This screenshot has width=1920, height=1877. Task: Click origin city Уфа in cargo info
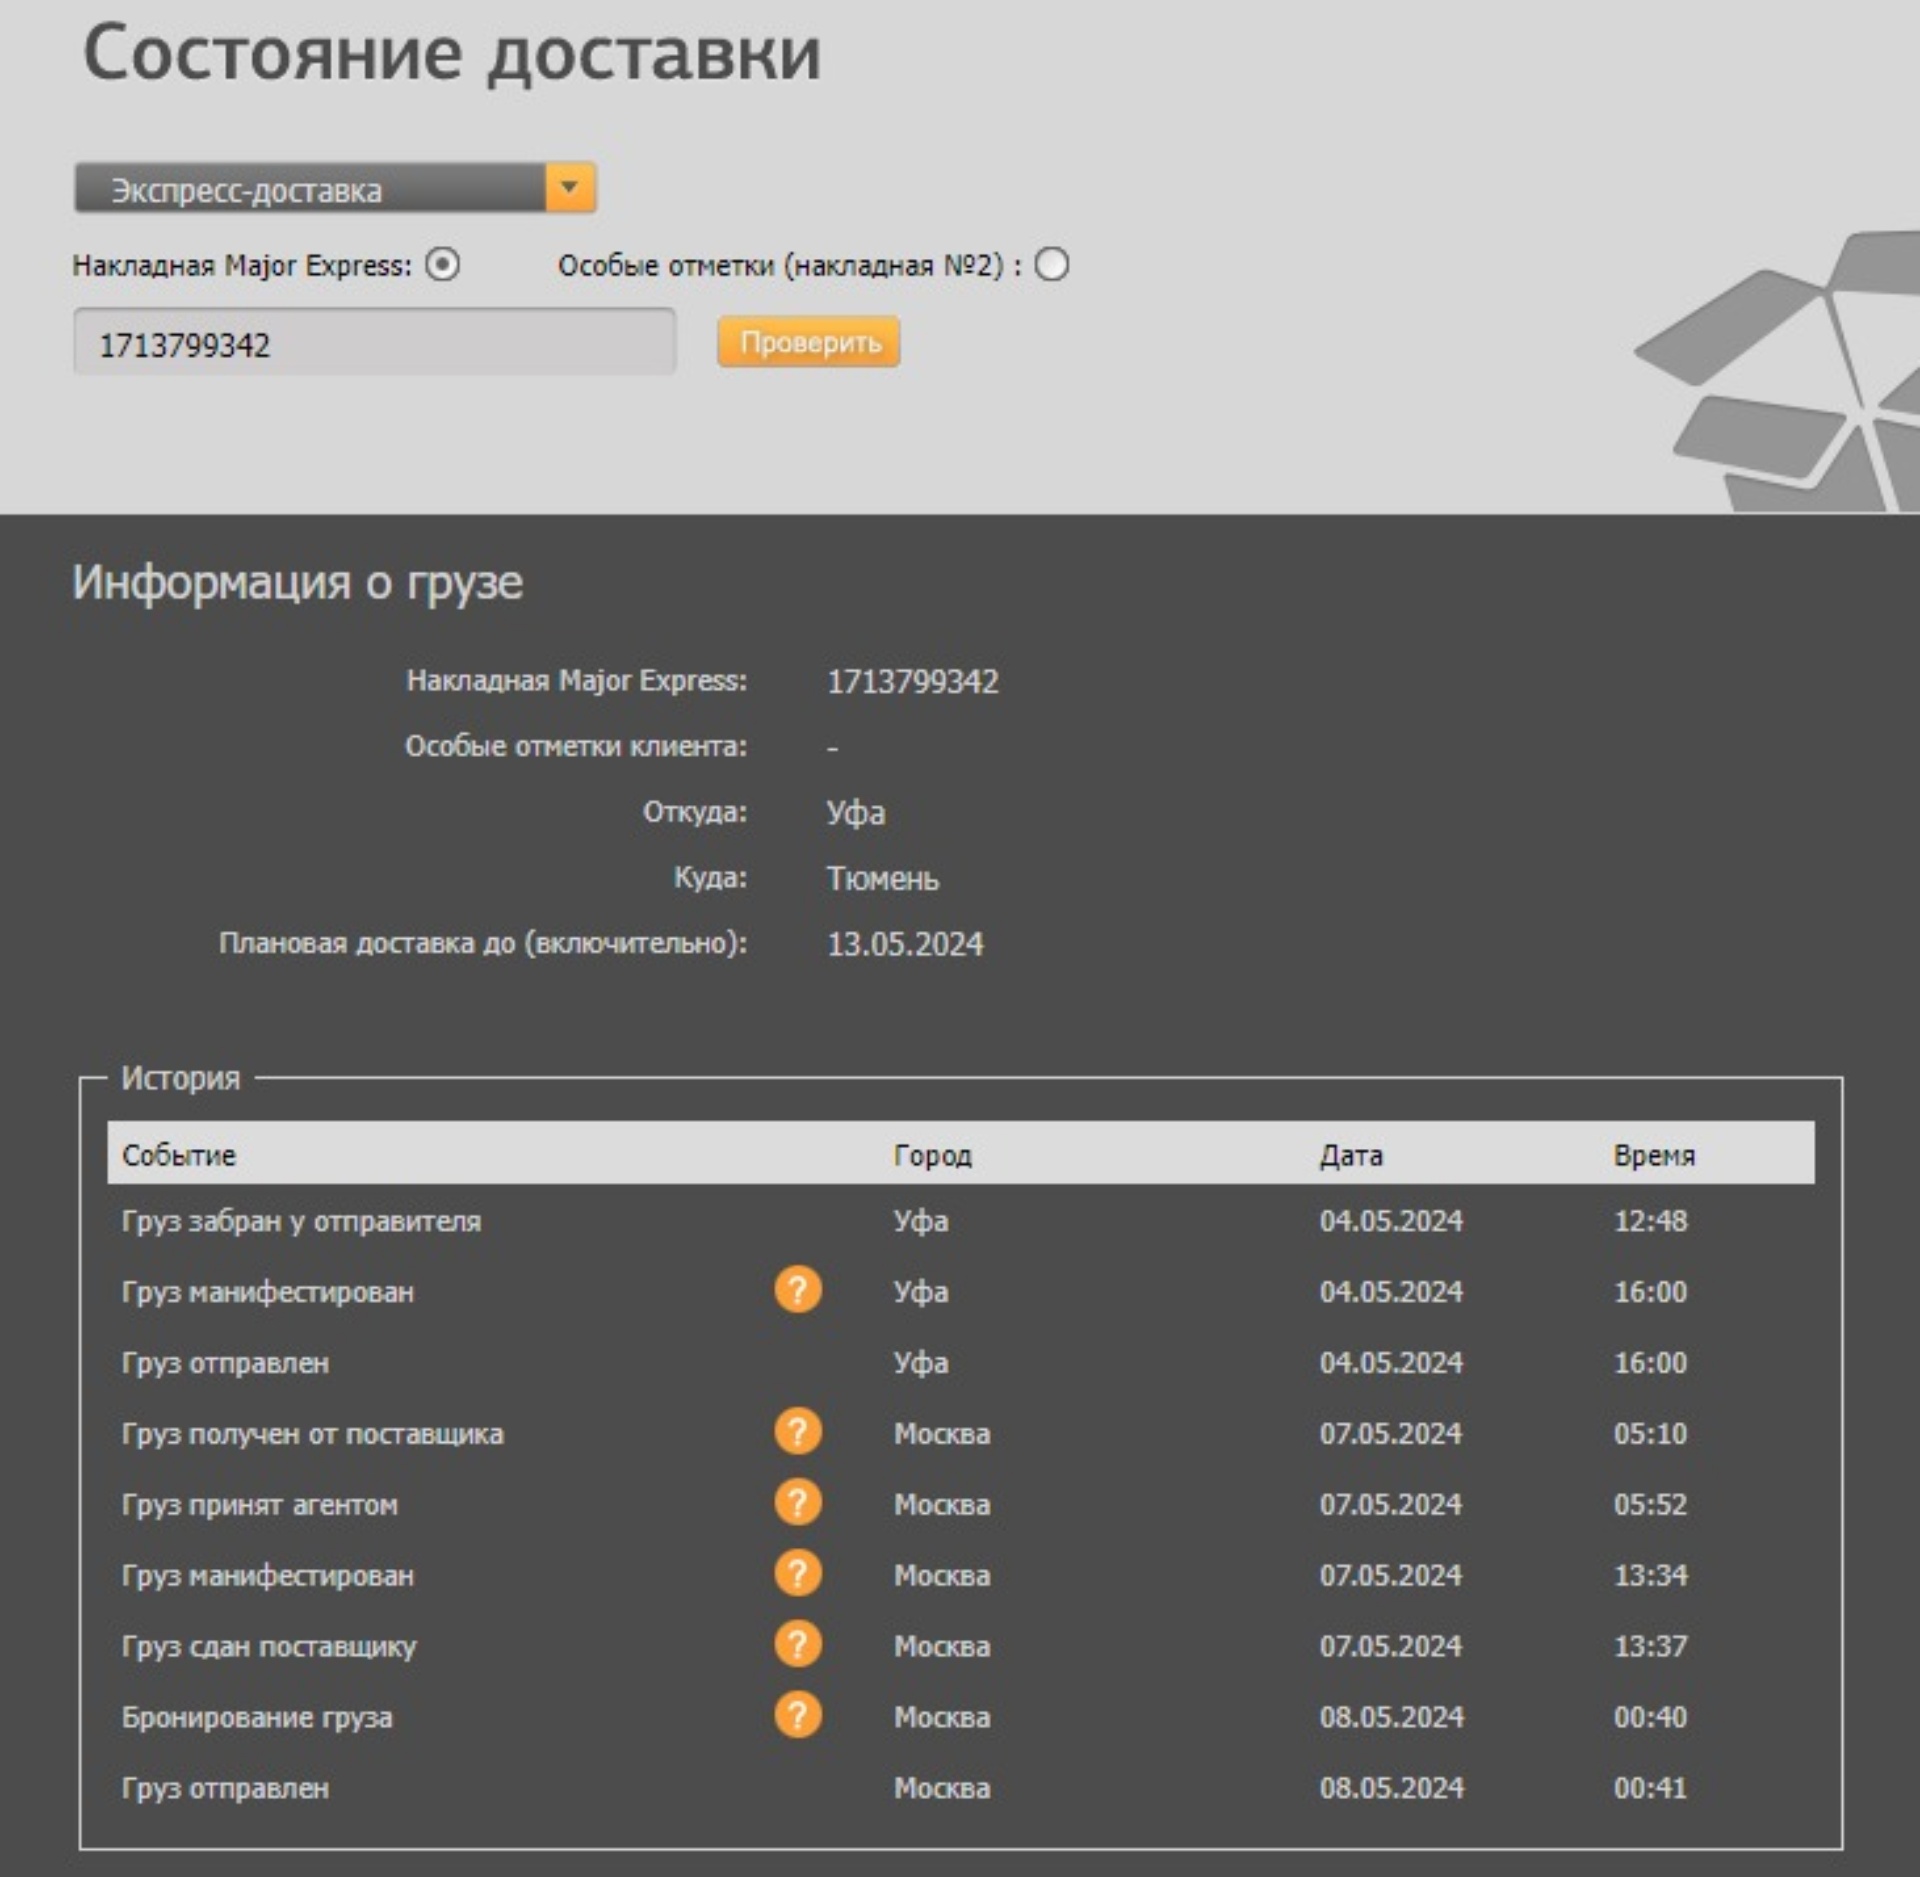click(x=855, y=812)
